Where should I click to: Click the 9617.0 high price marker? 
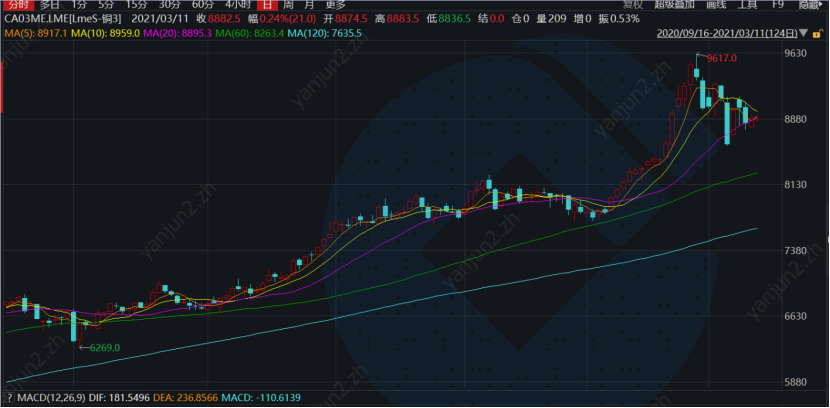click(x=721, y=58)
